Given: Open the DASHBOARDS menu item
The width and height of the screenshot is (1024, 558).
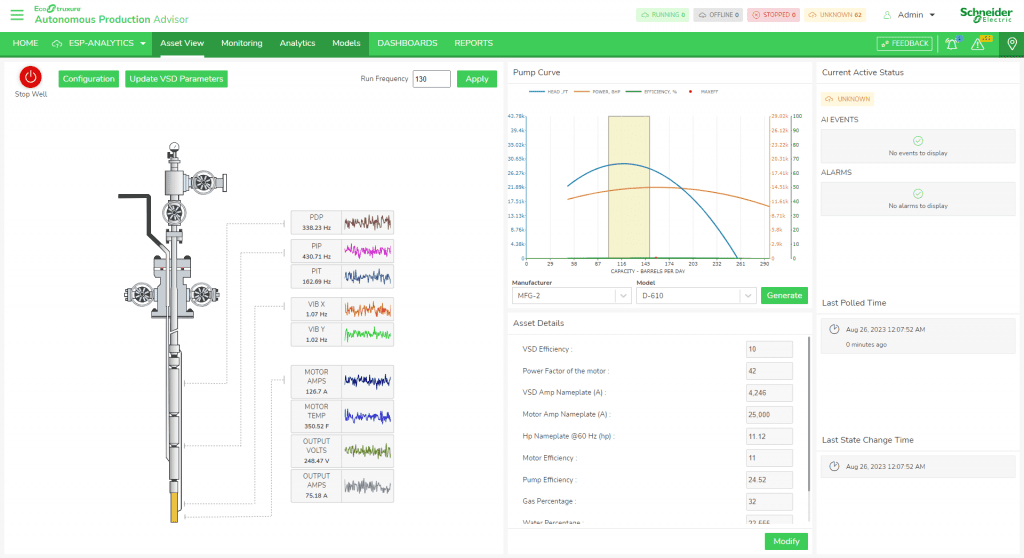Looking at the screenshot, I should pos(407,44).
